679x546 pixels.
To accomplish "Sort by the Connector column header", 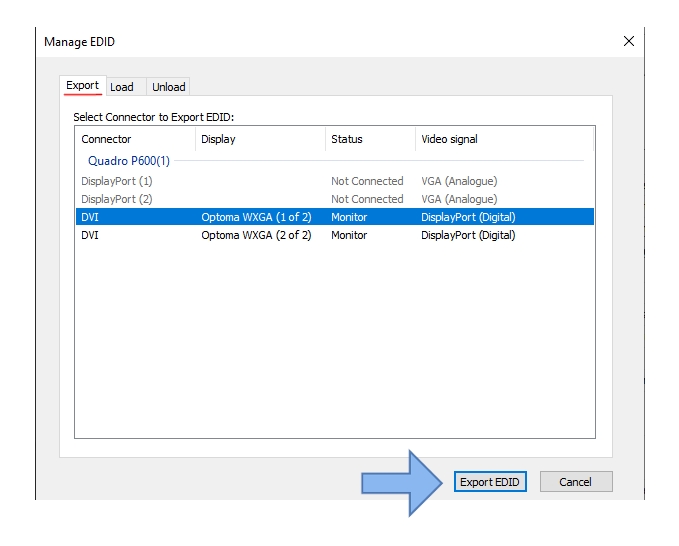I will coord(106,139).
